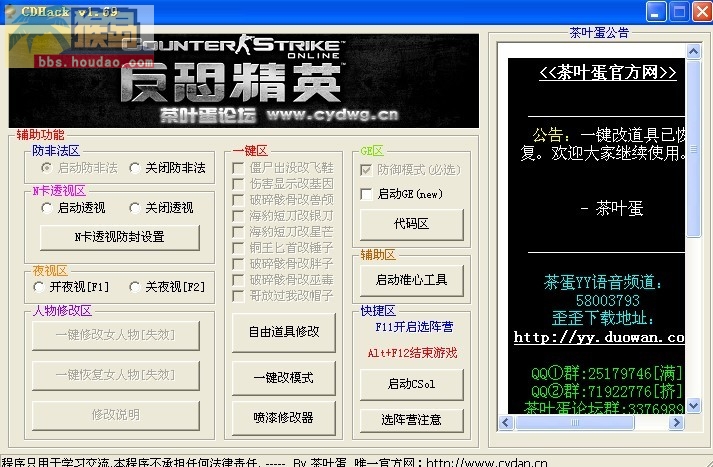
Task: Click announcement horizontal scrollbar thumb
Action: tap(575, 423)
